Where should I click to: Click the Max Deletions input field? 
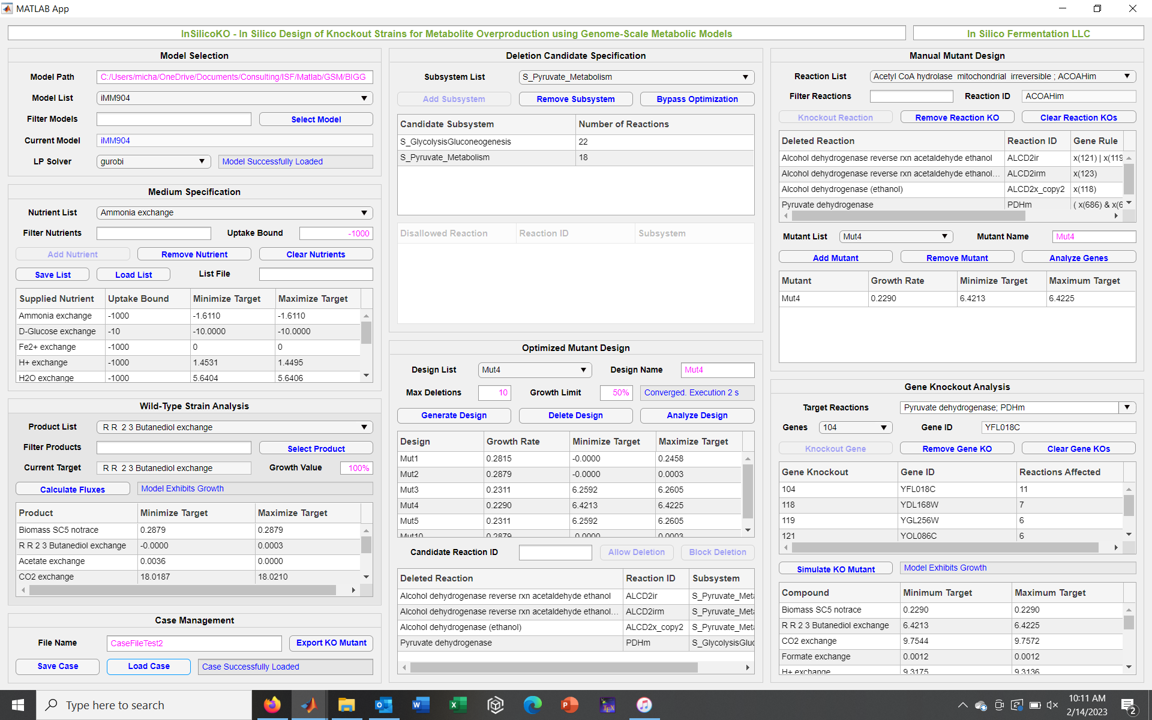click(x=494, y=393)
